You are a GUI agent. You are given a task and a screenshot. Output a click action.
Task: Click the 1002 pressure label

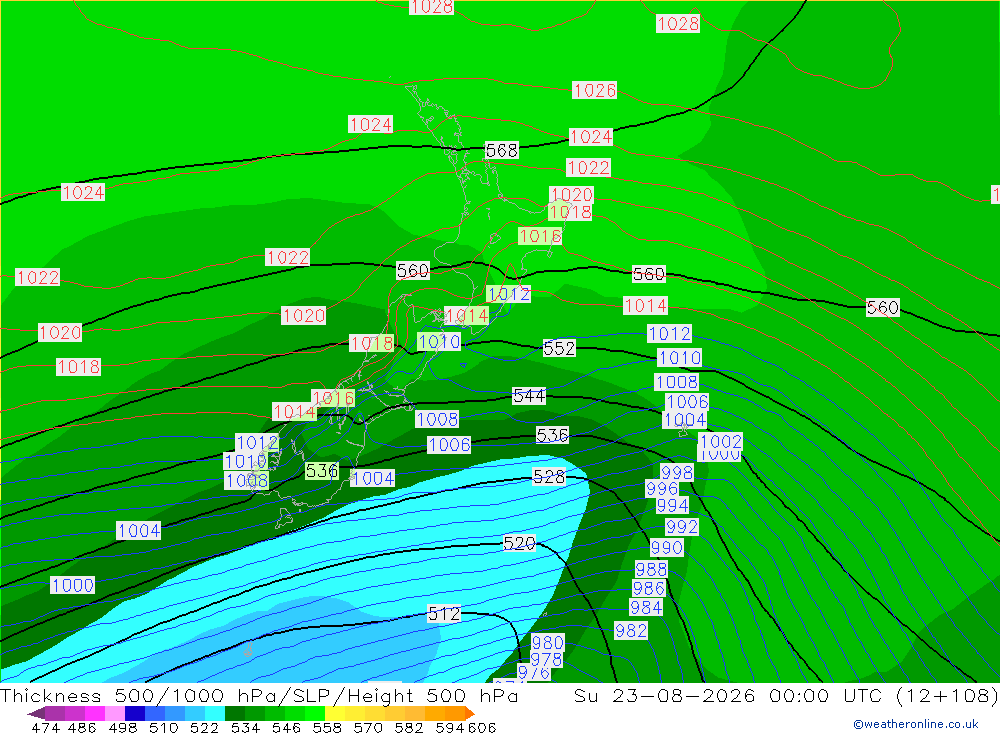[721, 441]
